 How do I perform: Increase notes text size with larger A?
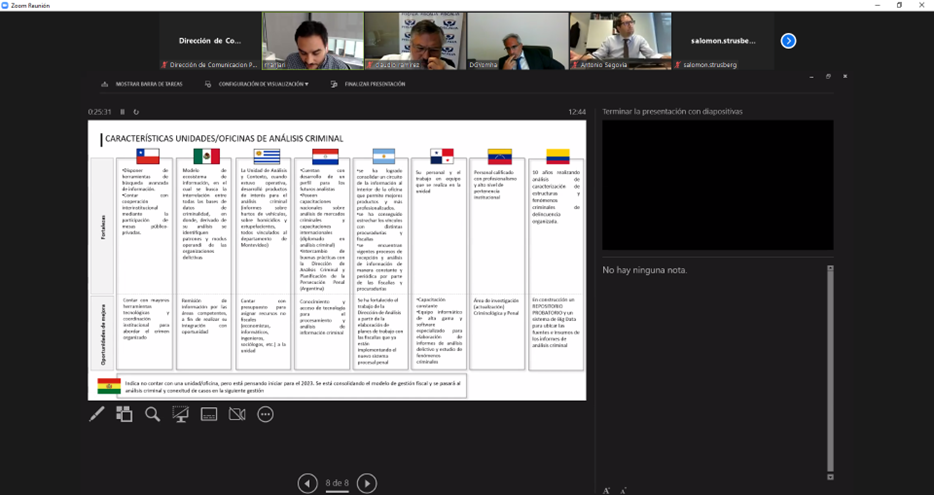[x=607, y=490]
